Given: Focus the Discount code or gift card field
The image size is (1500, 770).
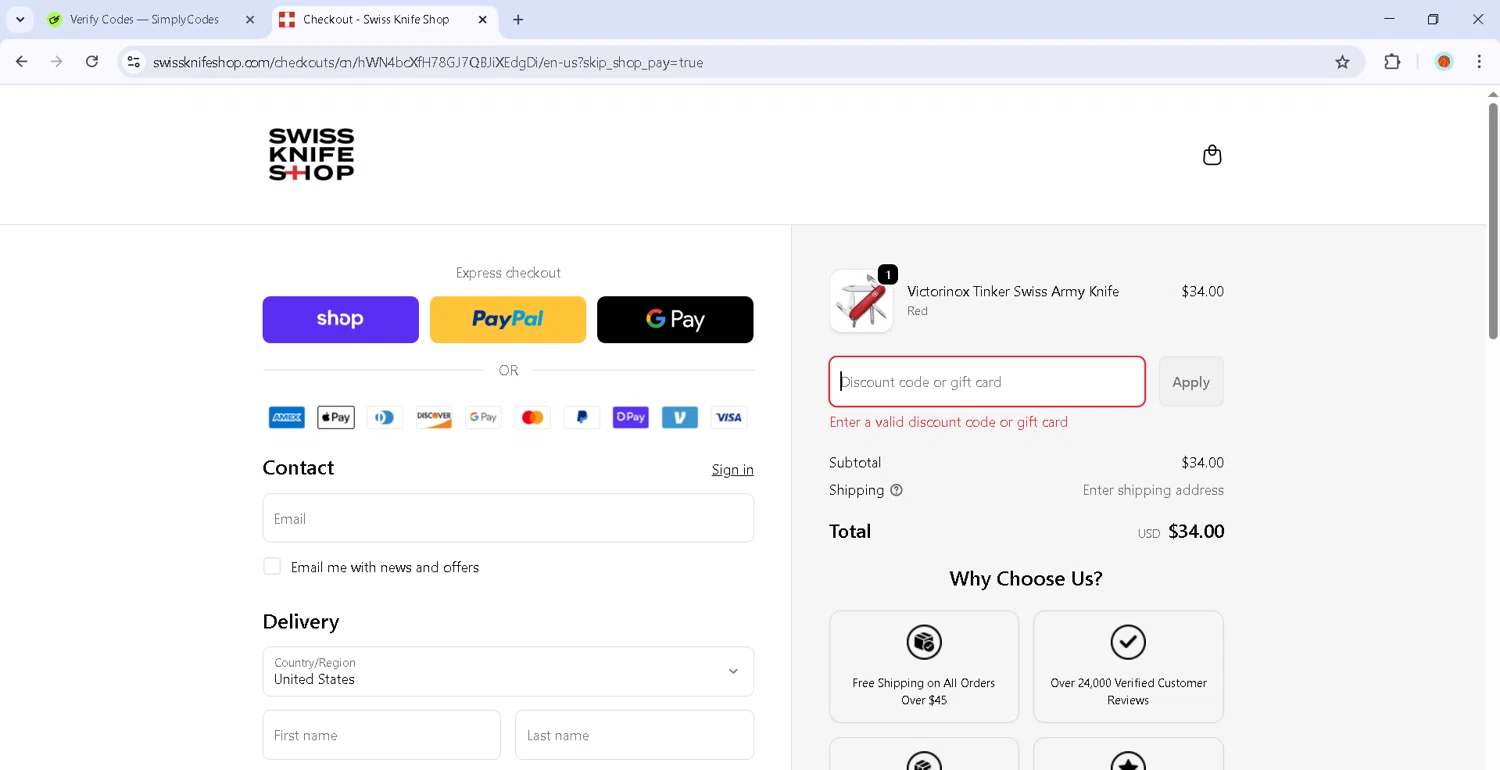Looking at the screenshot, I should (x=986, y=382).
